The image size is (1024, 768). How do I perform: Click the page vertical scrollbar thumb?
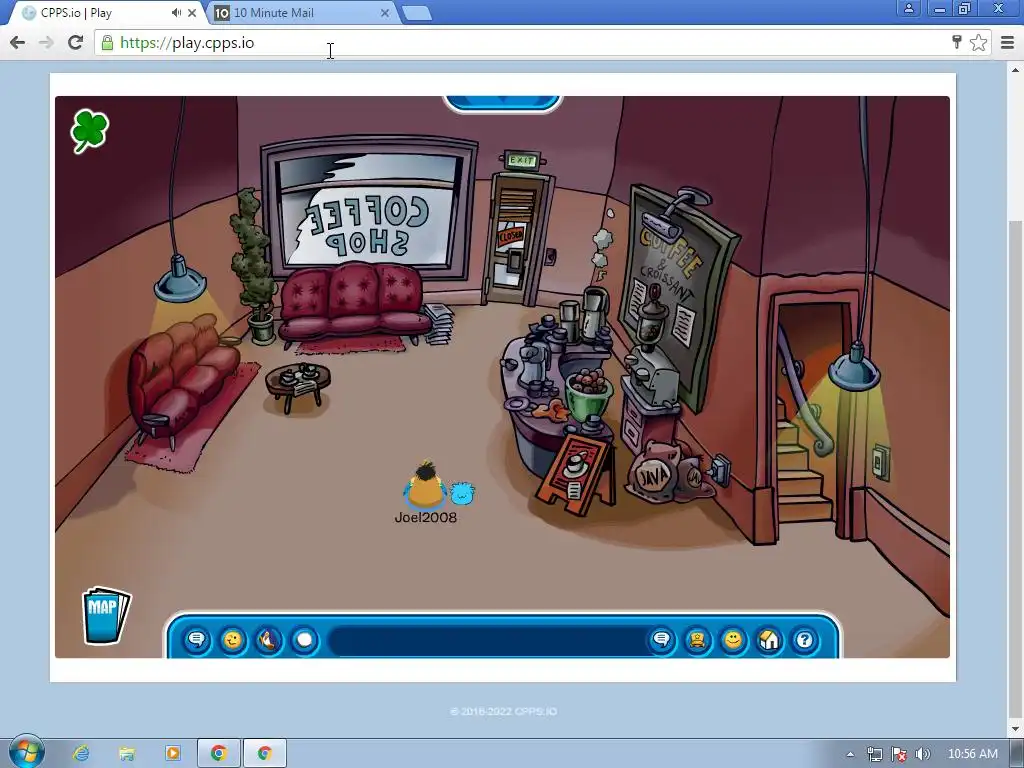click(x=1016, y=467)
